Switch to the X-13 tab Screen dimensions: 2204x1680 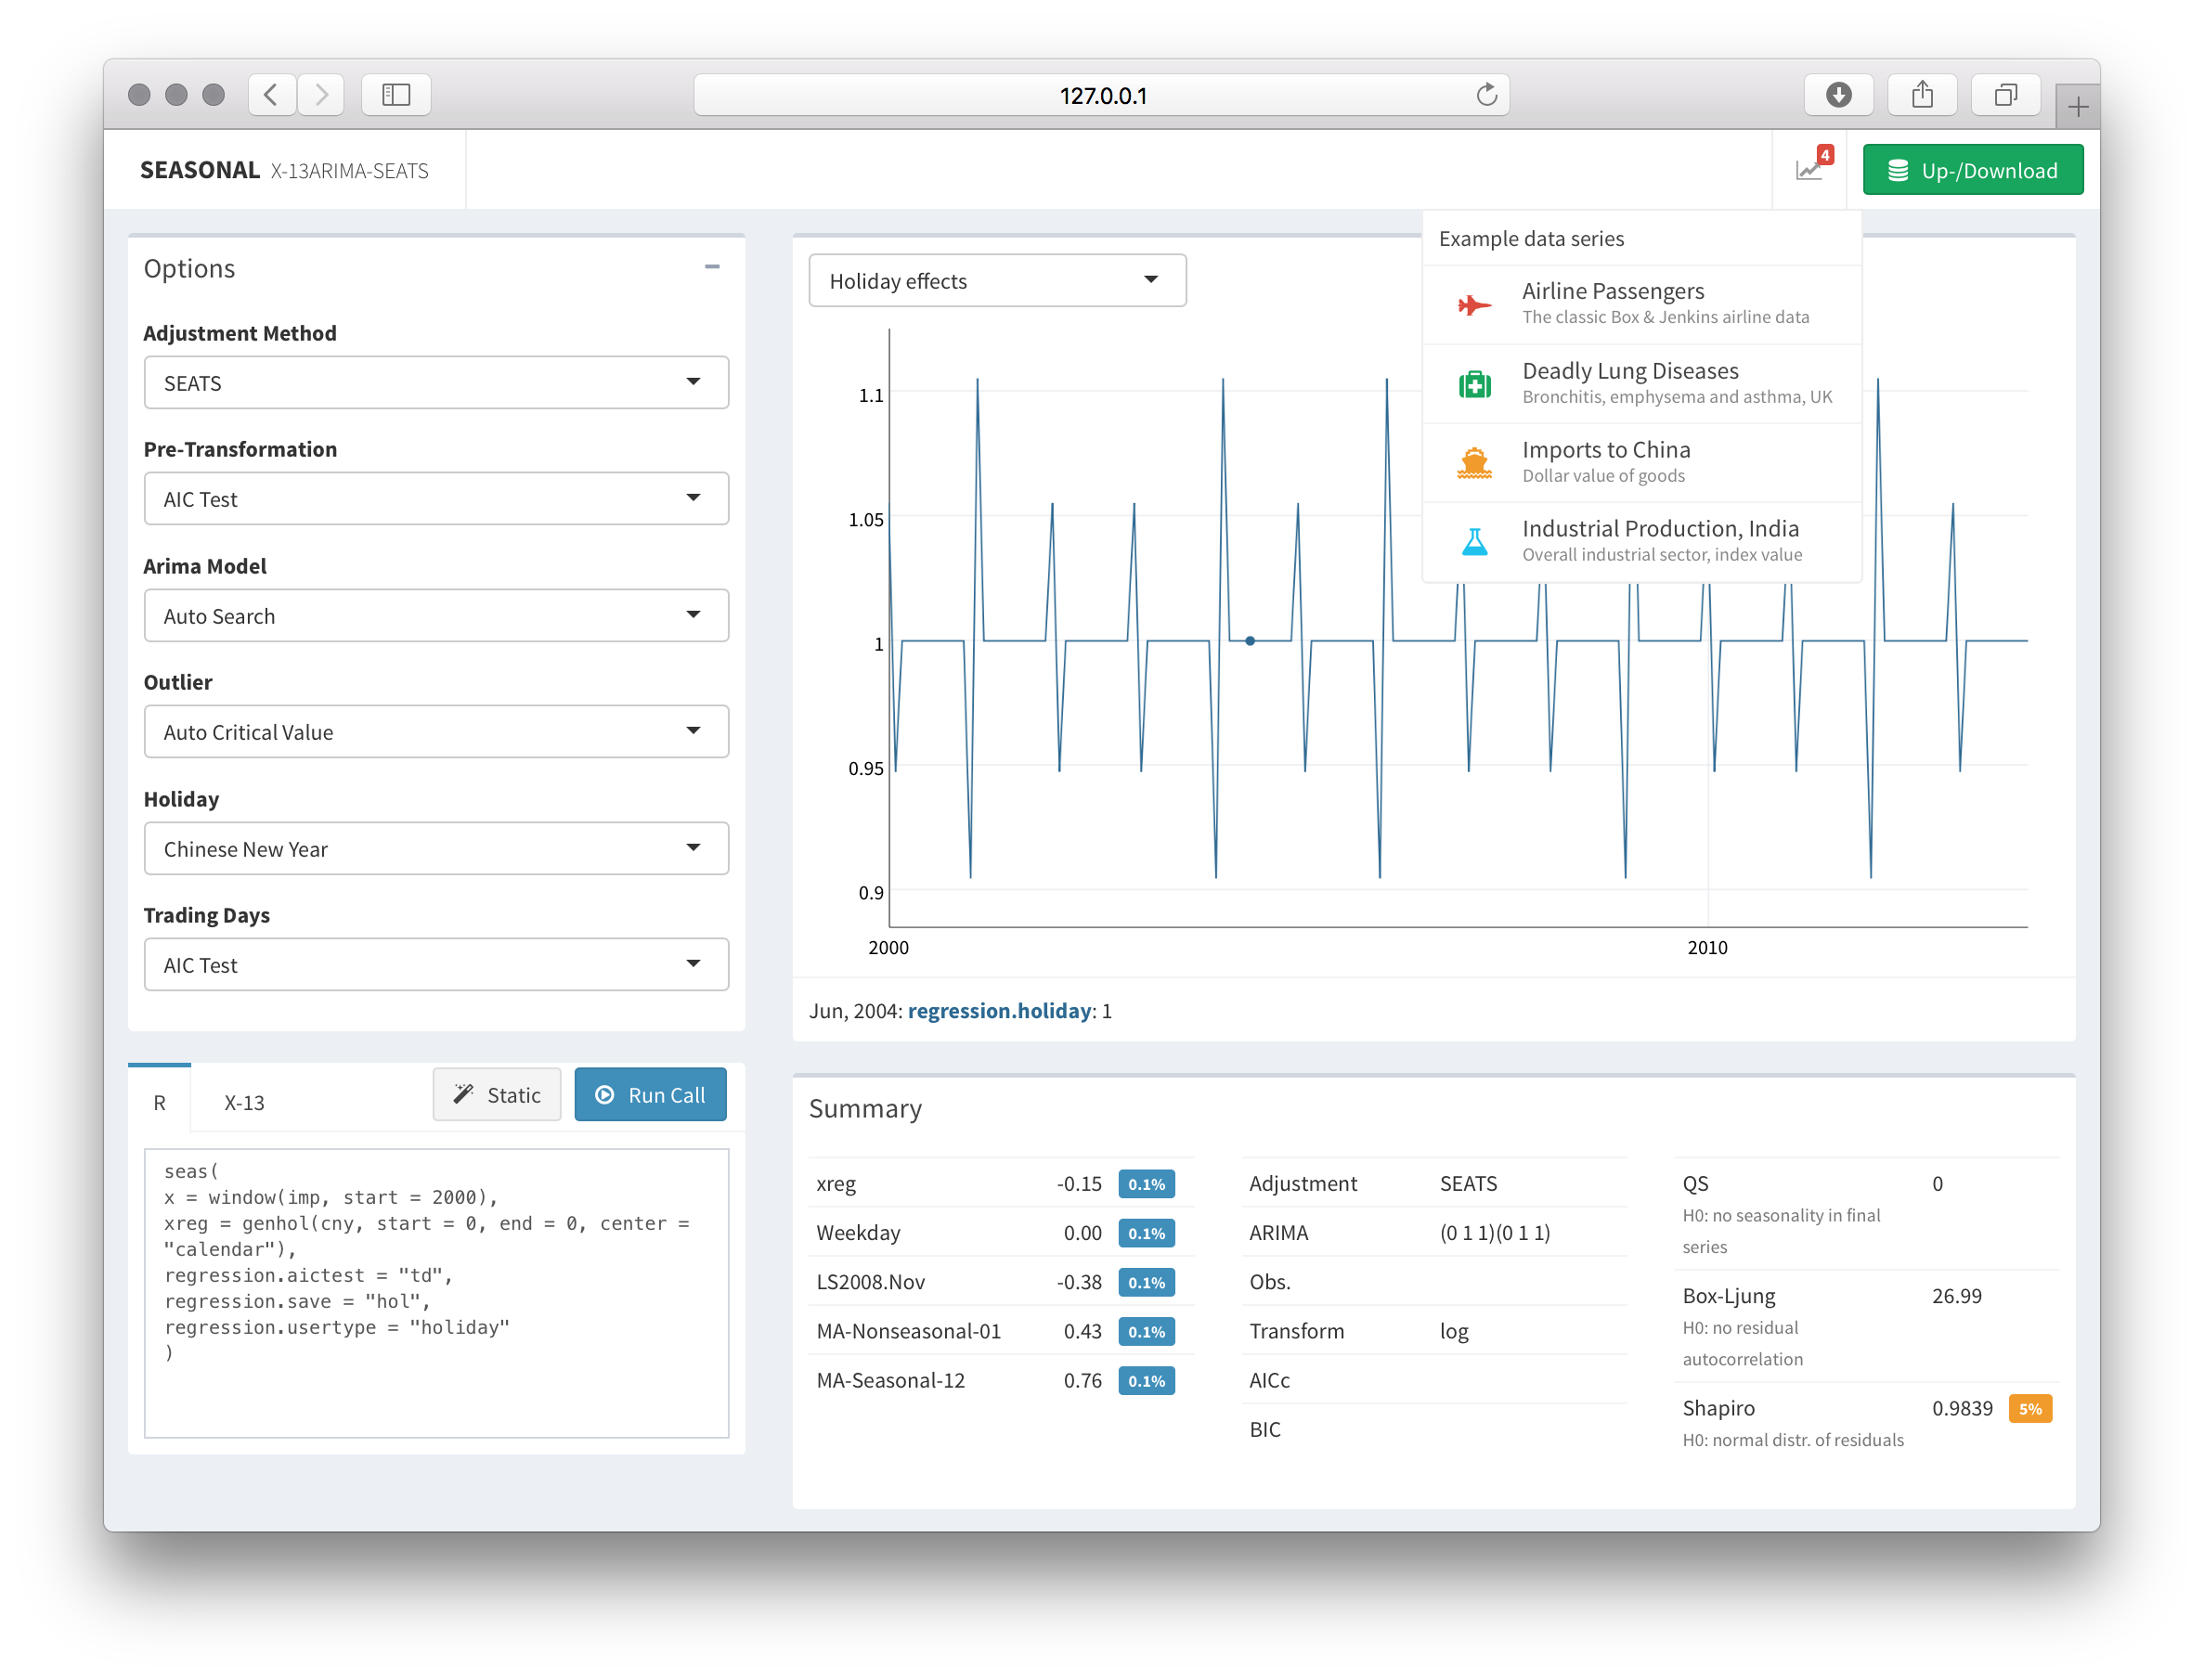pyautogui.click(x=244, y=1102)
